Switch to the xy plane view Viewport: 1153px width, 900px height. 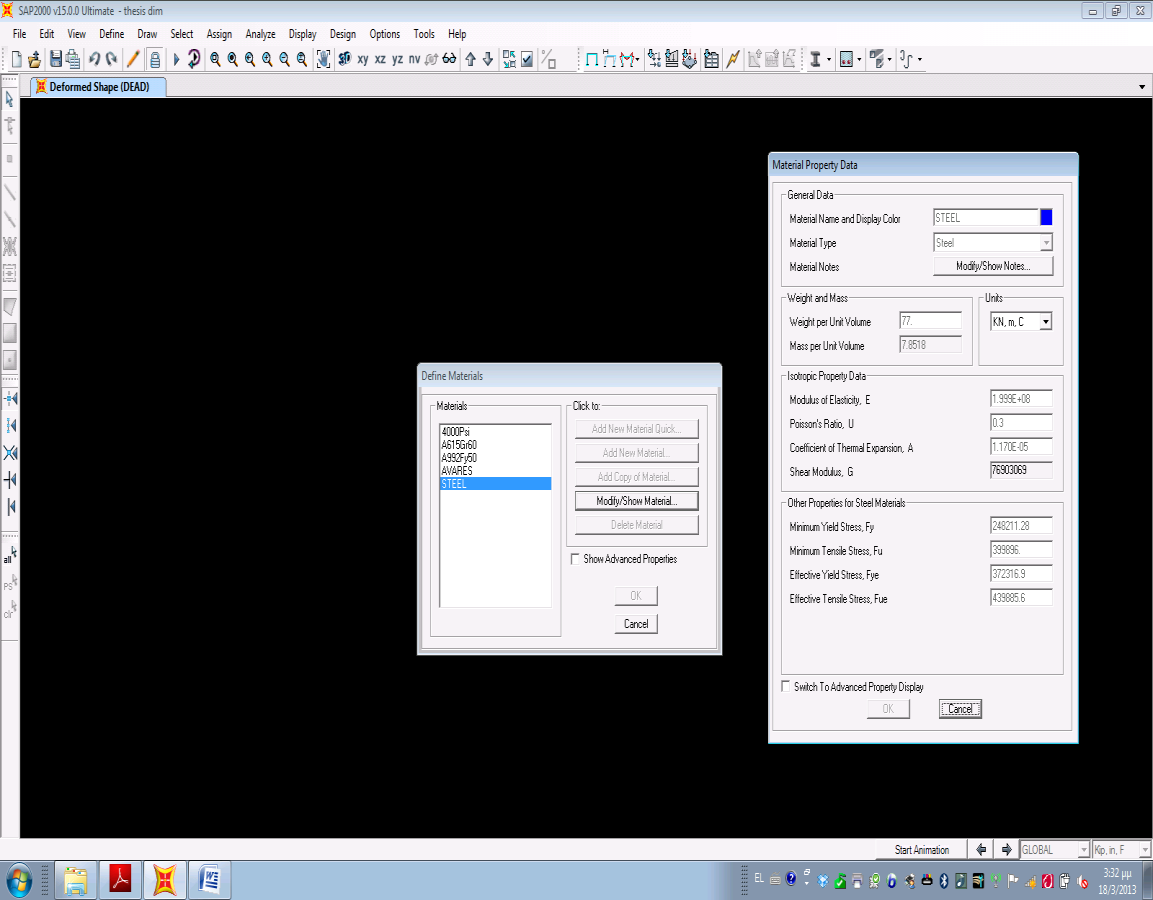[x=363, y=60]
